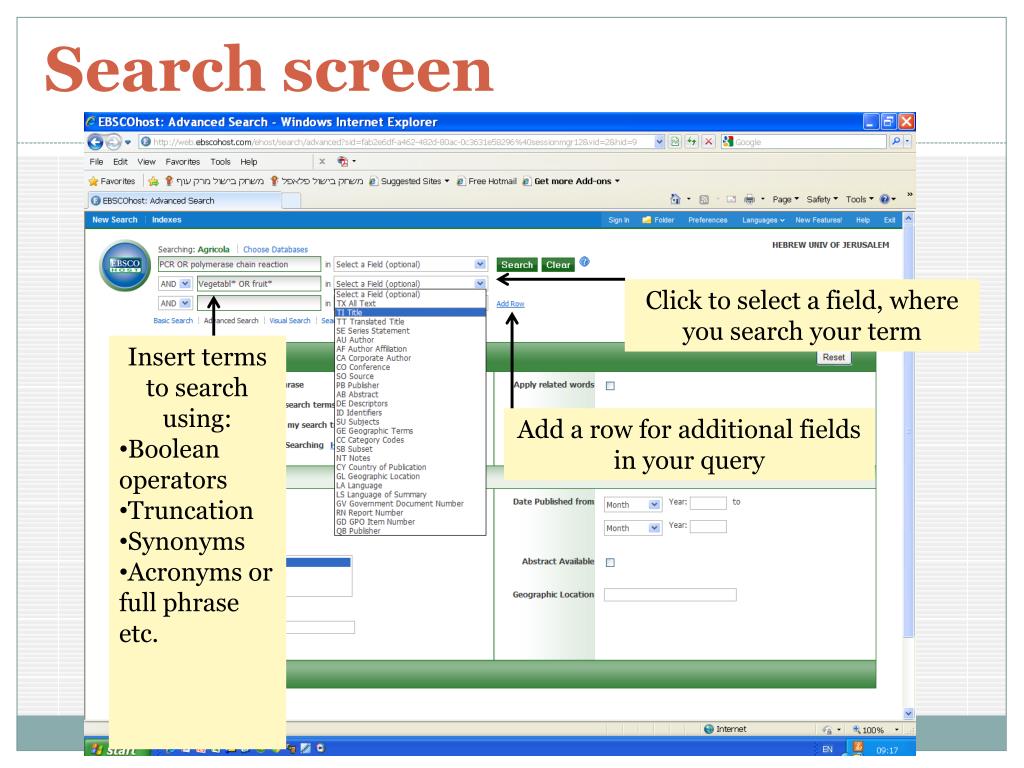Screen dimensions: 1024x768
Task: Click the EBSCO host logo
Action: 125,265
